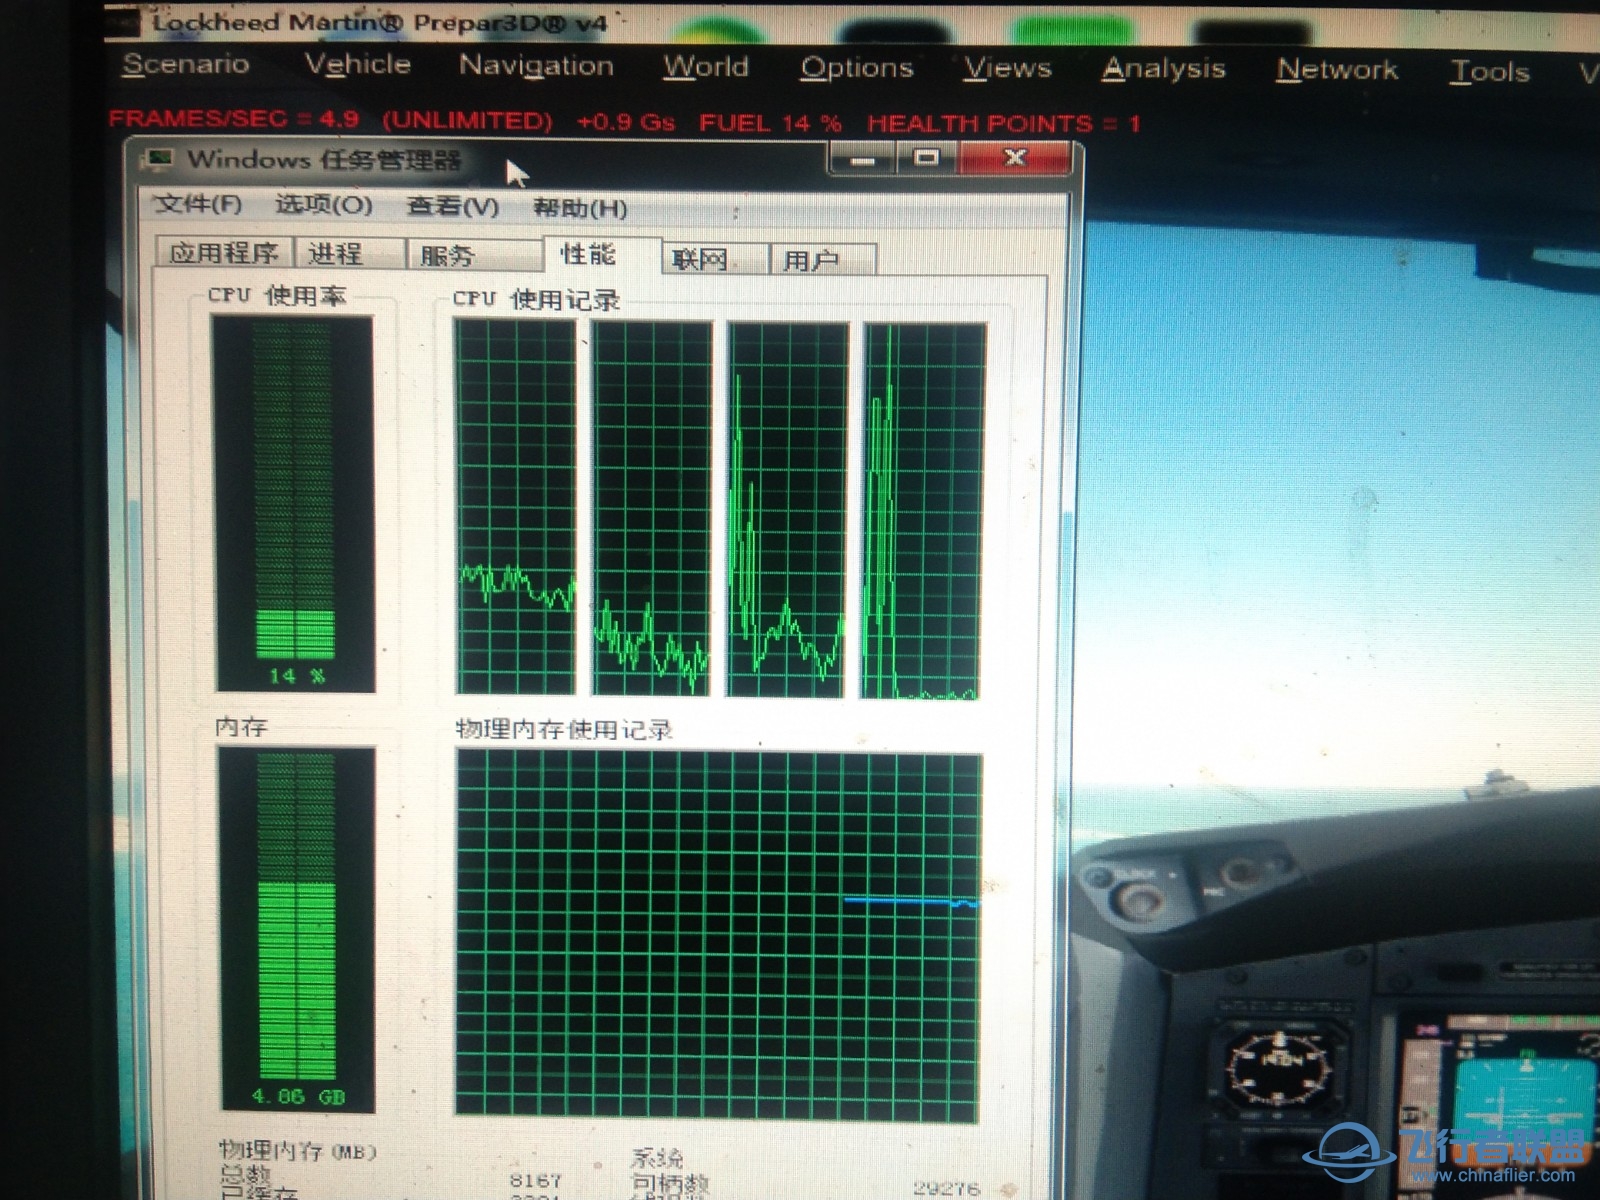Open the Scenario menu in Prepar3D
1600x1200 pixels.
[x=185, y=64]
